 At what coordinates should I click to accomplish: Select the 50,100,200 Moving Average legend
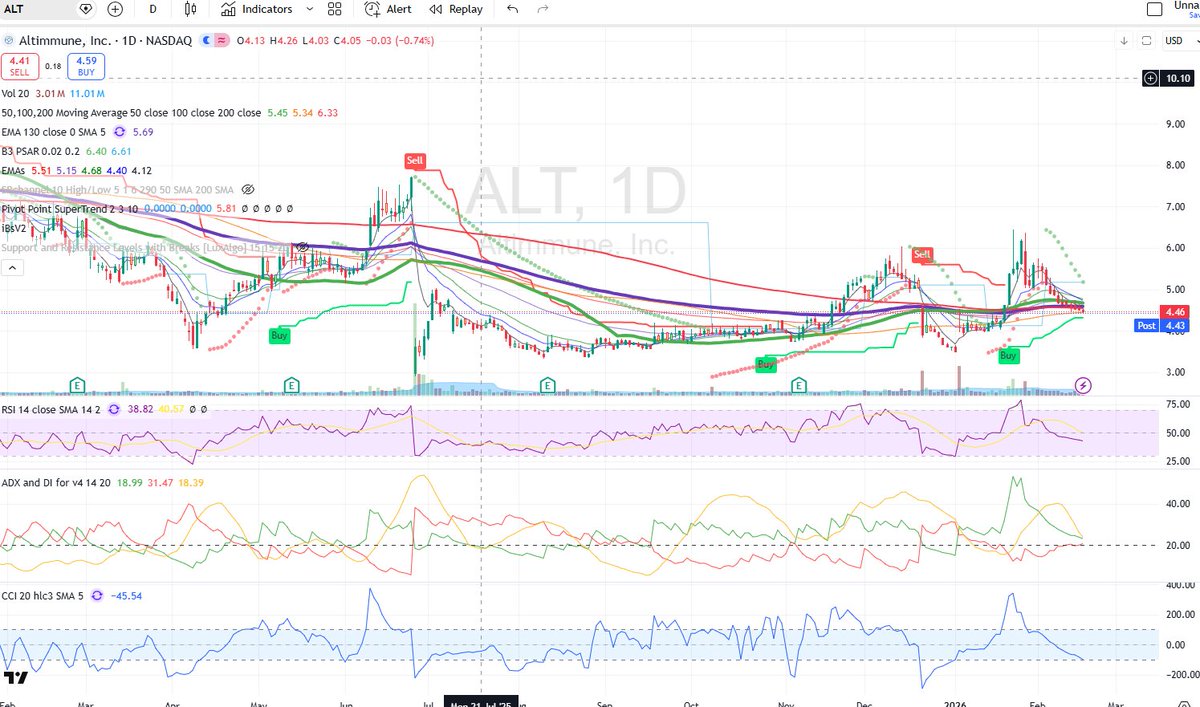click(131, 112)
